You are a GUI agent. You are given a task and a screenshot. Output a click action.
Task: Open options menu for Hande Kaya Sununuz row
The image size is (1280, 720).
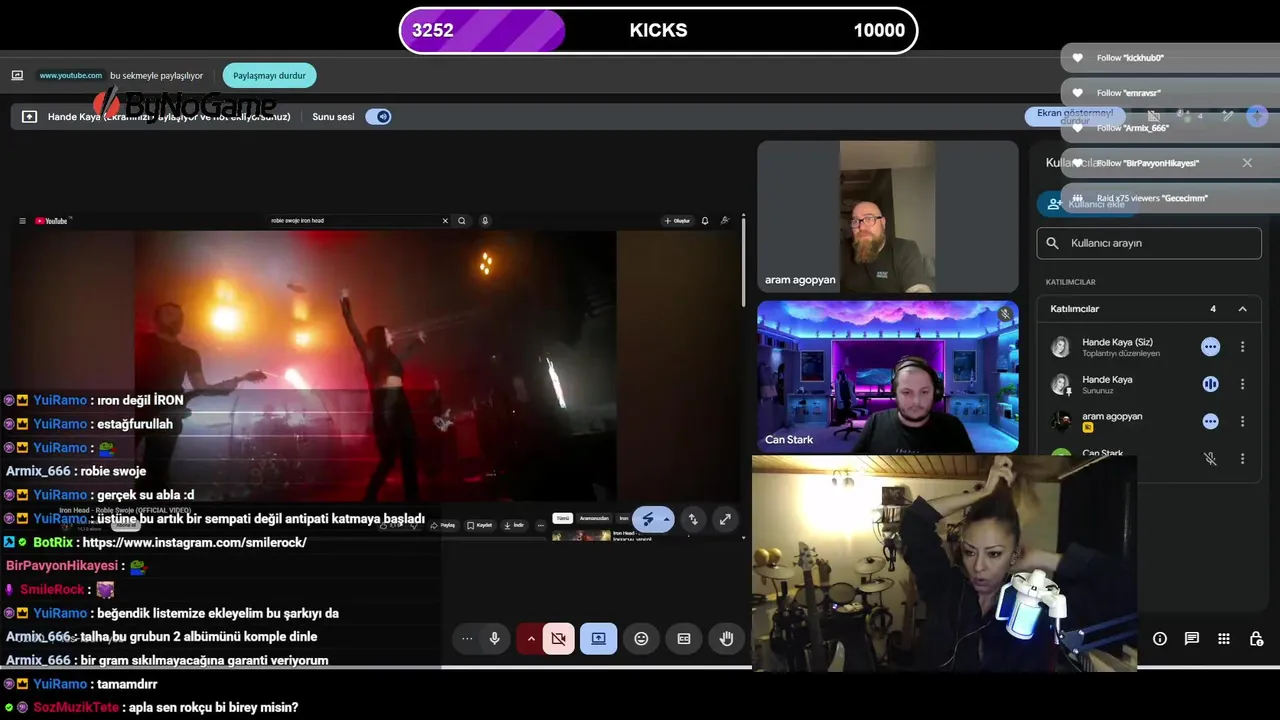[x=1243, y=384]
